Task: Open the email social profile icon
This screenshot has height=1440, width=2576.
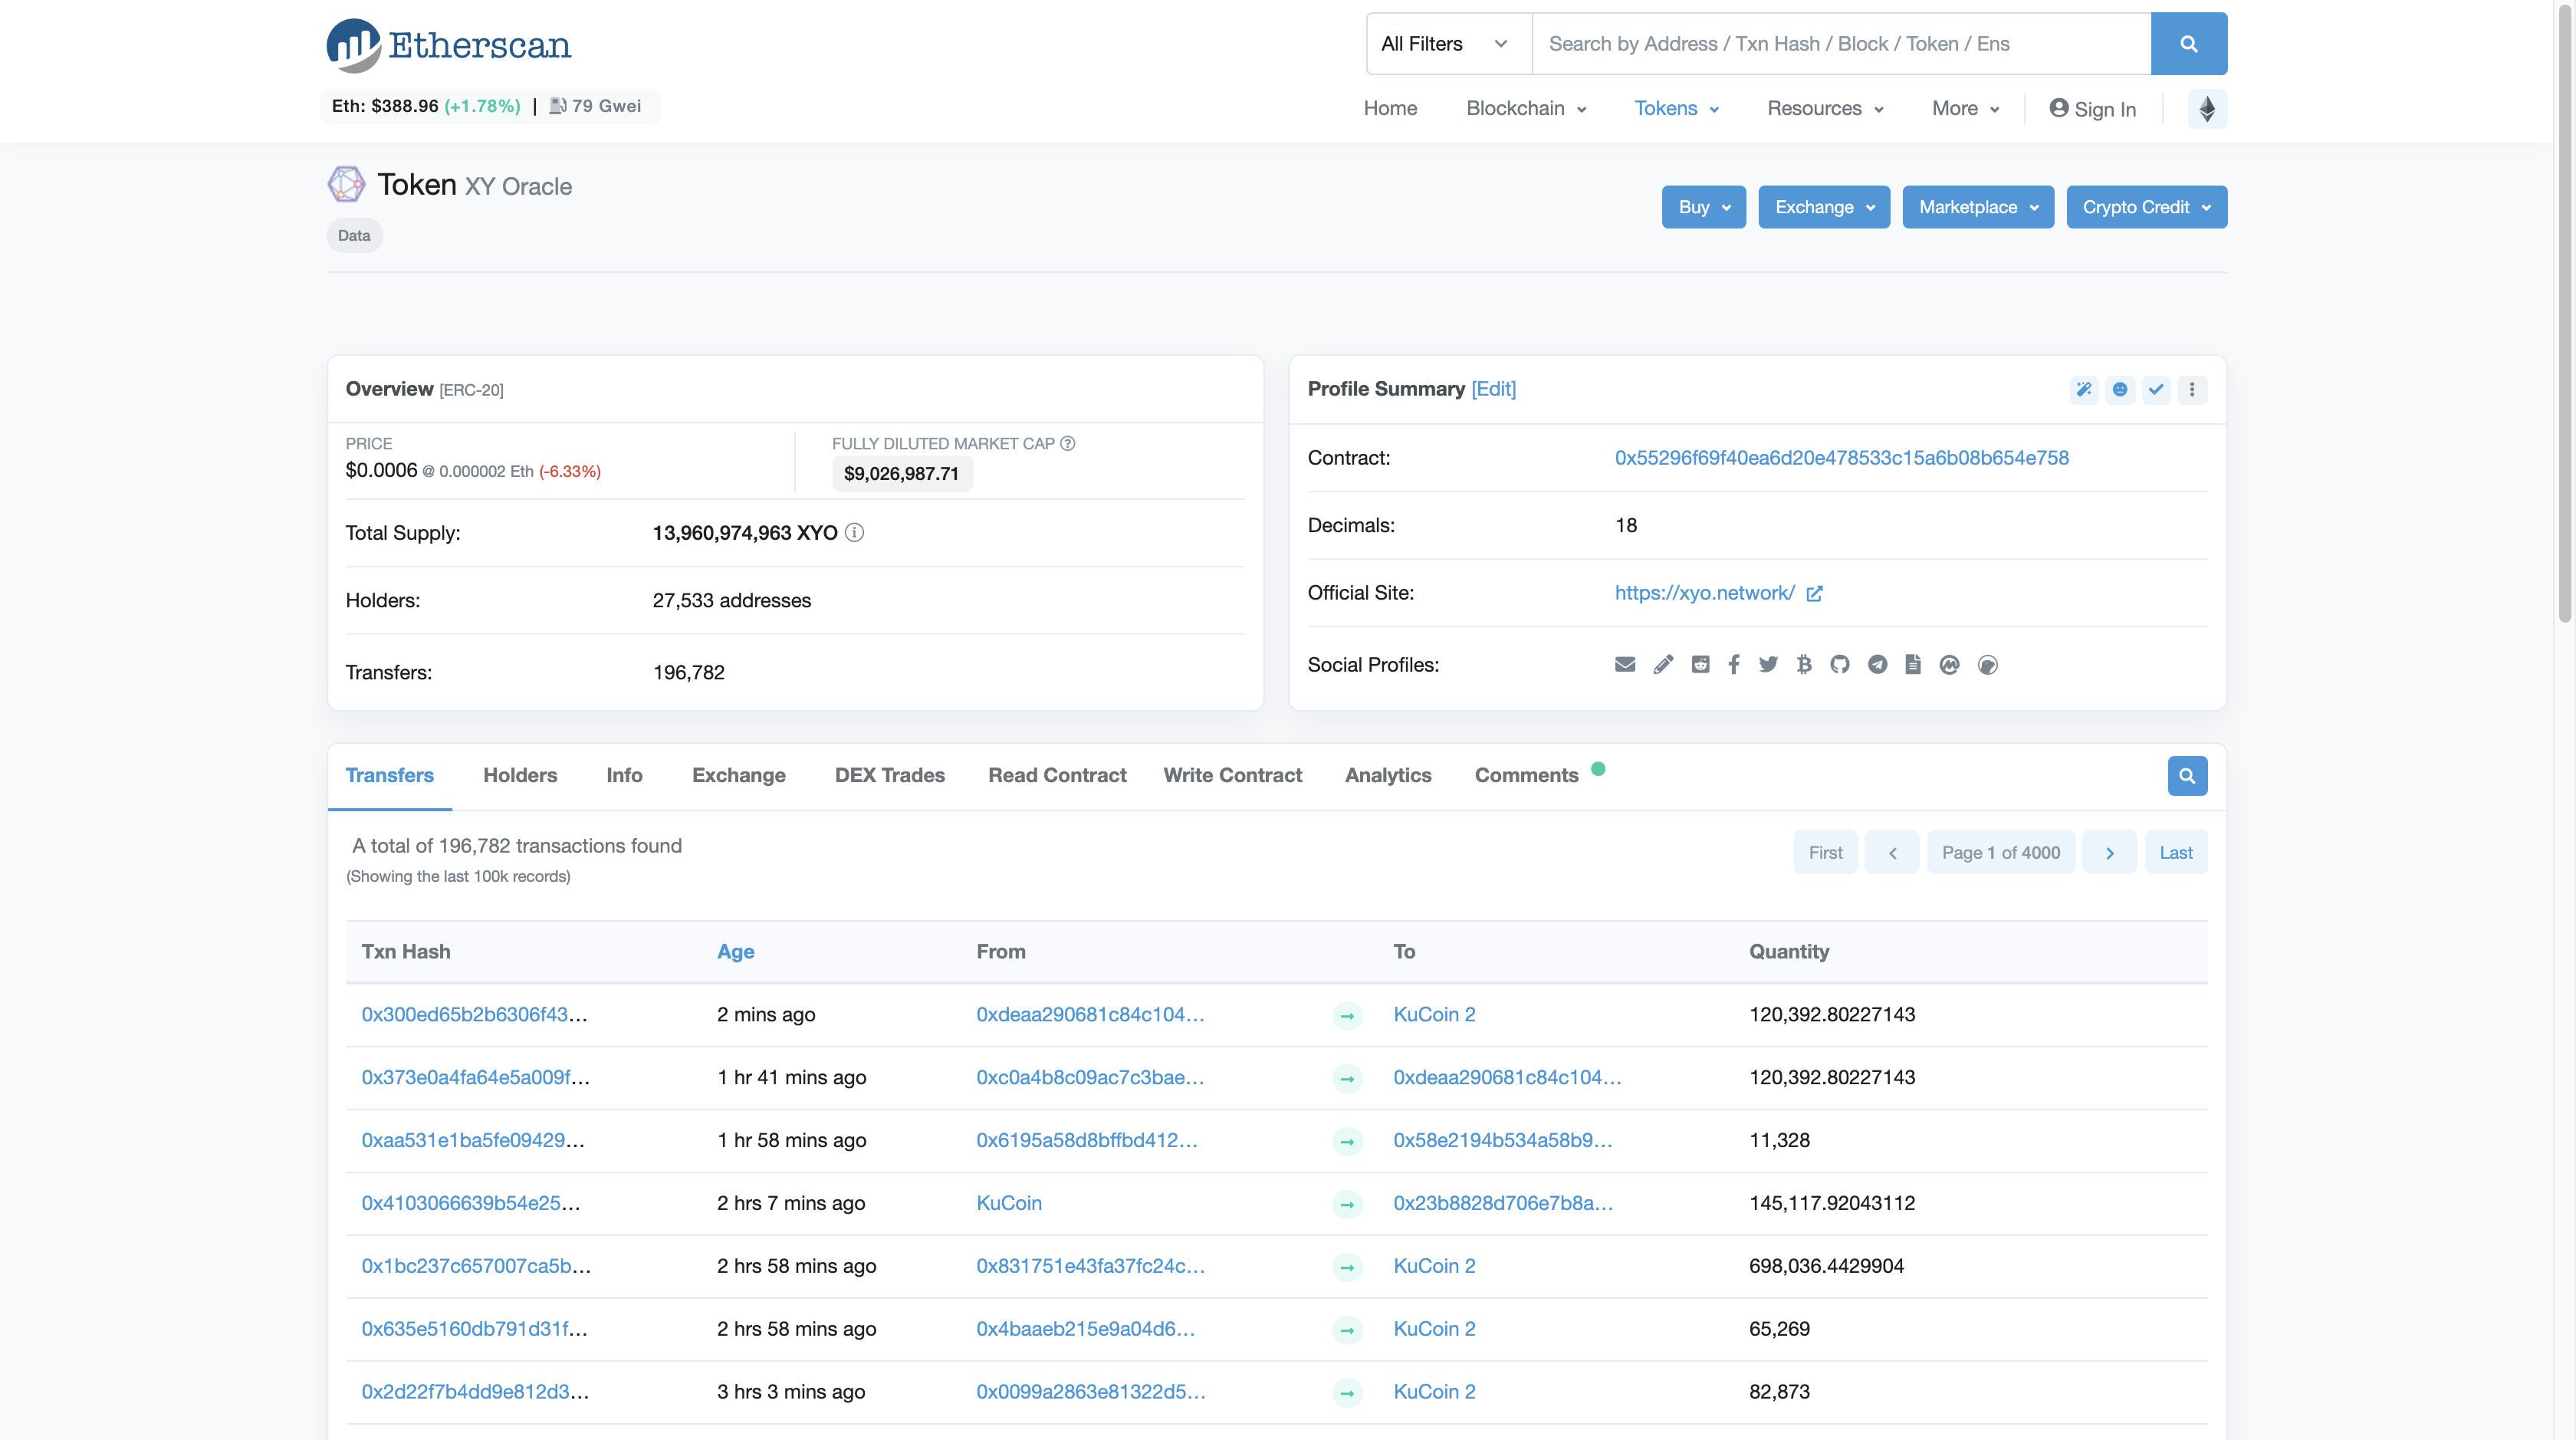Action: (x=1625, y=664)
